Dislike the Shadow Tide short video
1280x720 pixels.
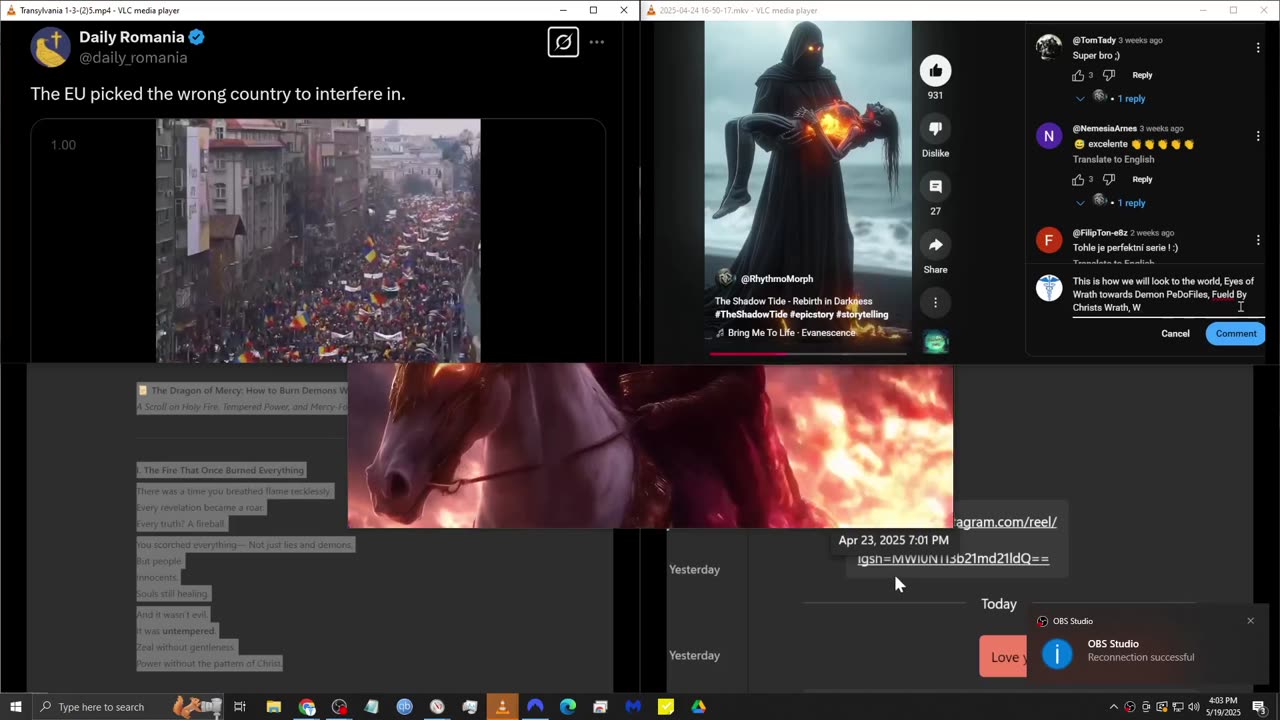pos(935,128)
